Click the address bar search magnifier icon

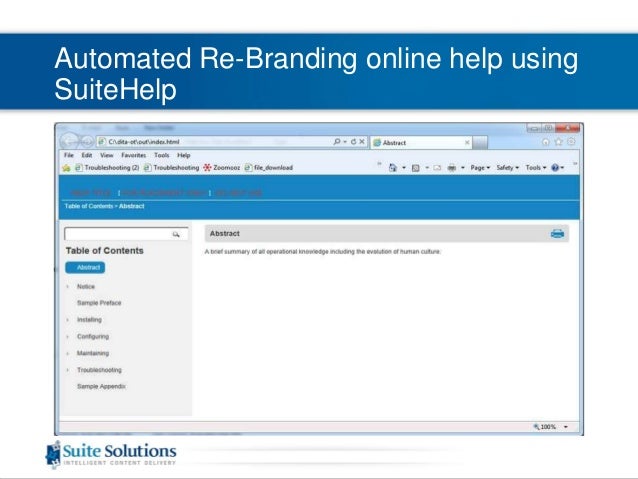[337, 142]
